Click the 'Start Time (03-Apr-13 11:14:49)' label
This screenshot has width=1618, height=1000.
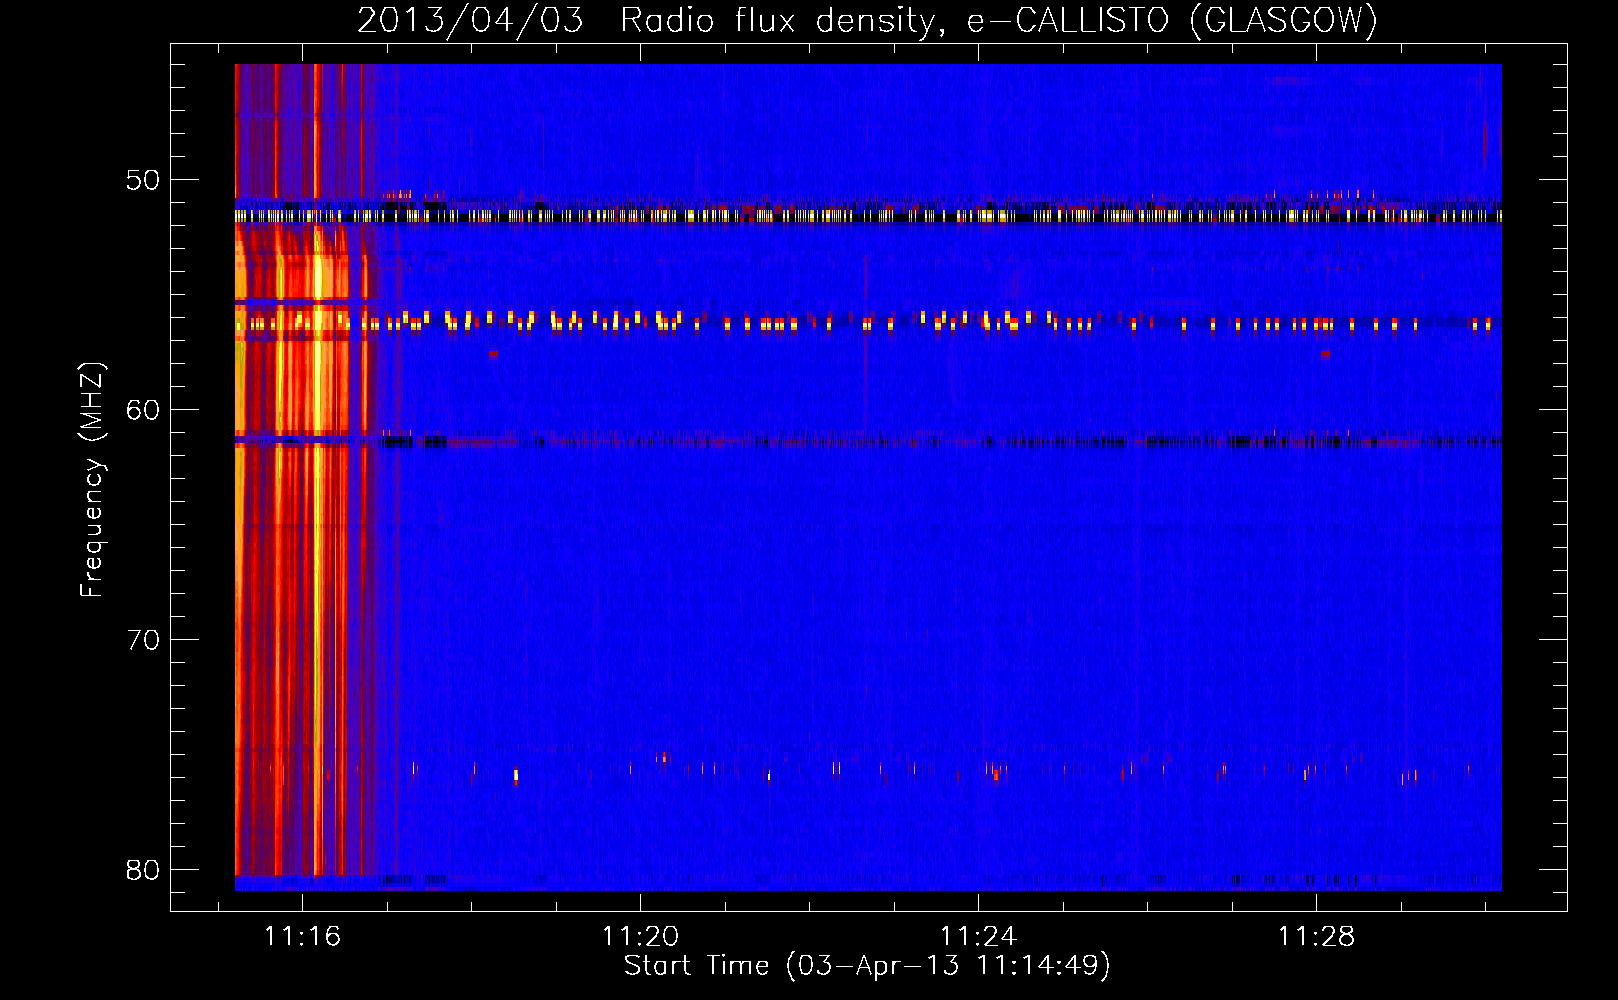click(x=867, y=966)
